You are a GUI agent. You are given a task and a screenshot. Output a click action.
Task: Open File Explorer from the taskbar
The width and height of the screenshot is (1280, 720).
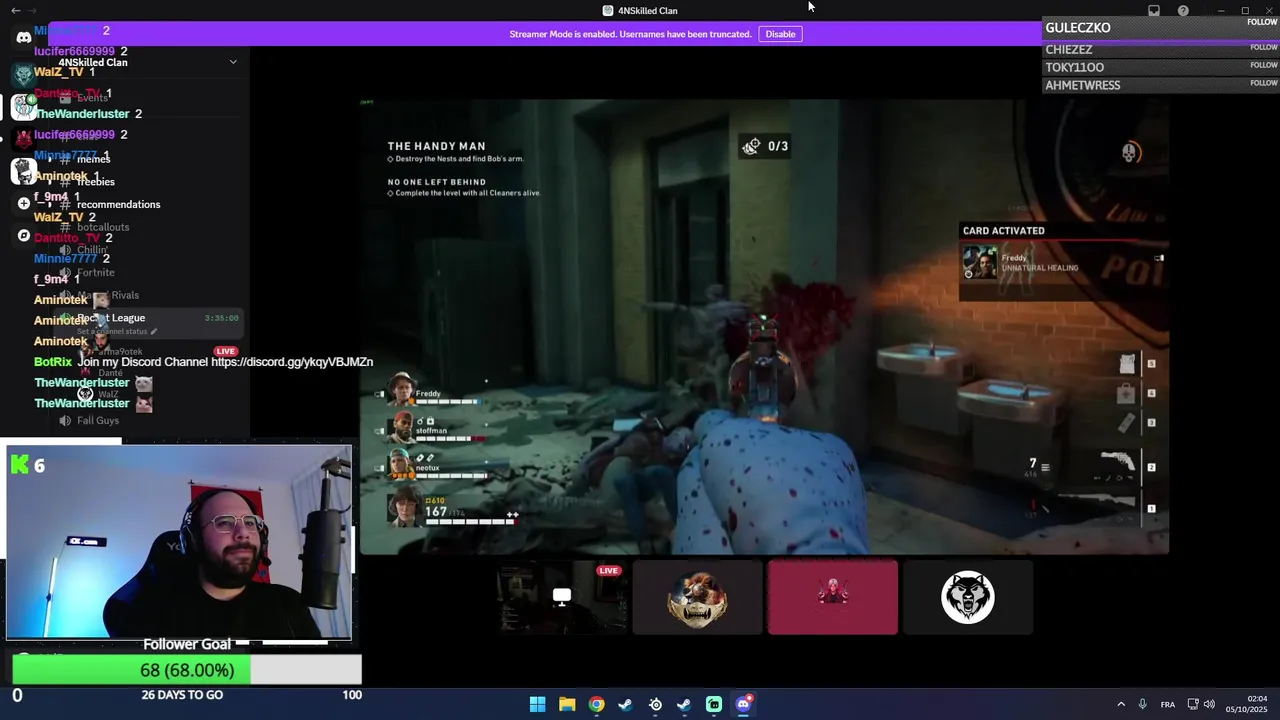coord(567,704)
